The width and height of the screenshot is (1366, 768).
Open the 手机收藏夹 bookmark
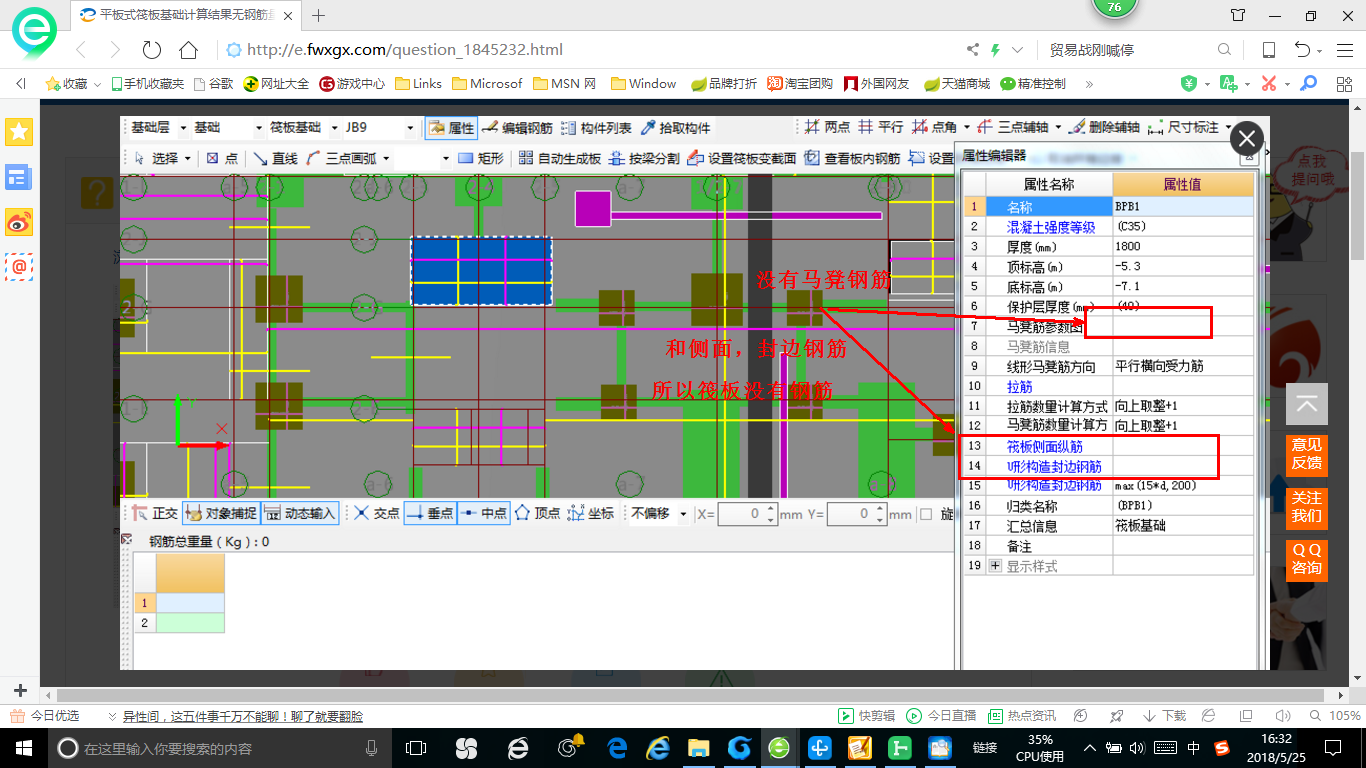pos(147,84)
